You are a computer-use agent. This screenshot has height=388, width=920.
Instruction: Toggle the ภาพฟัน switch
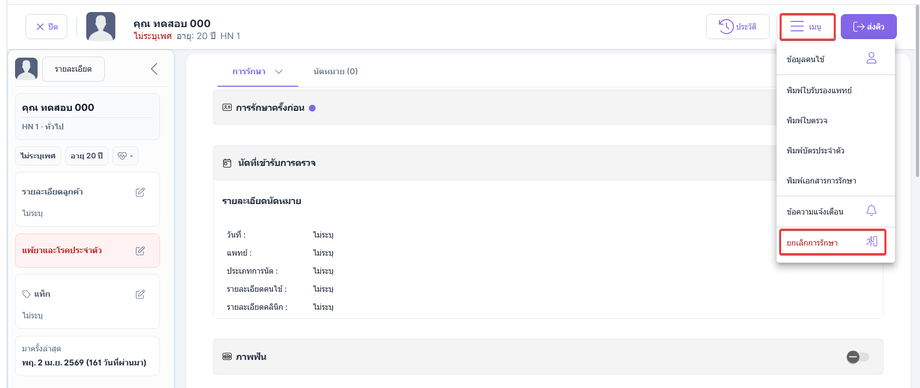[858, 357]
